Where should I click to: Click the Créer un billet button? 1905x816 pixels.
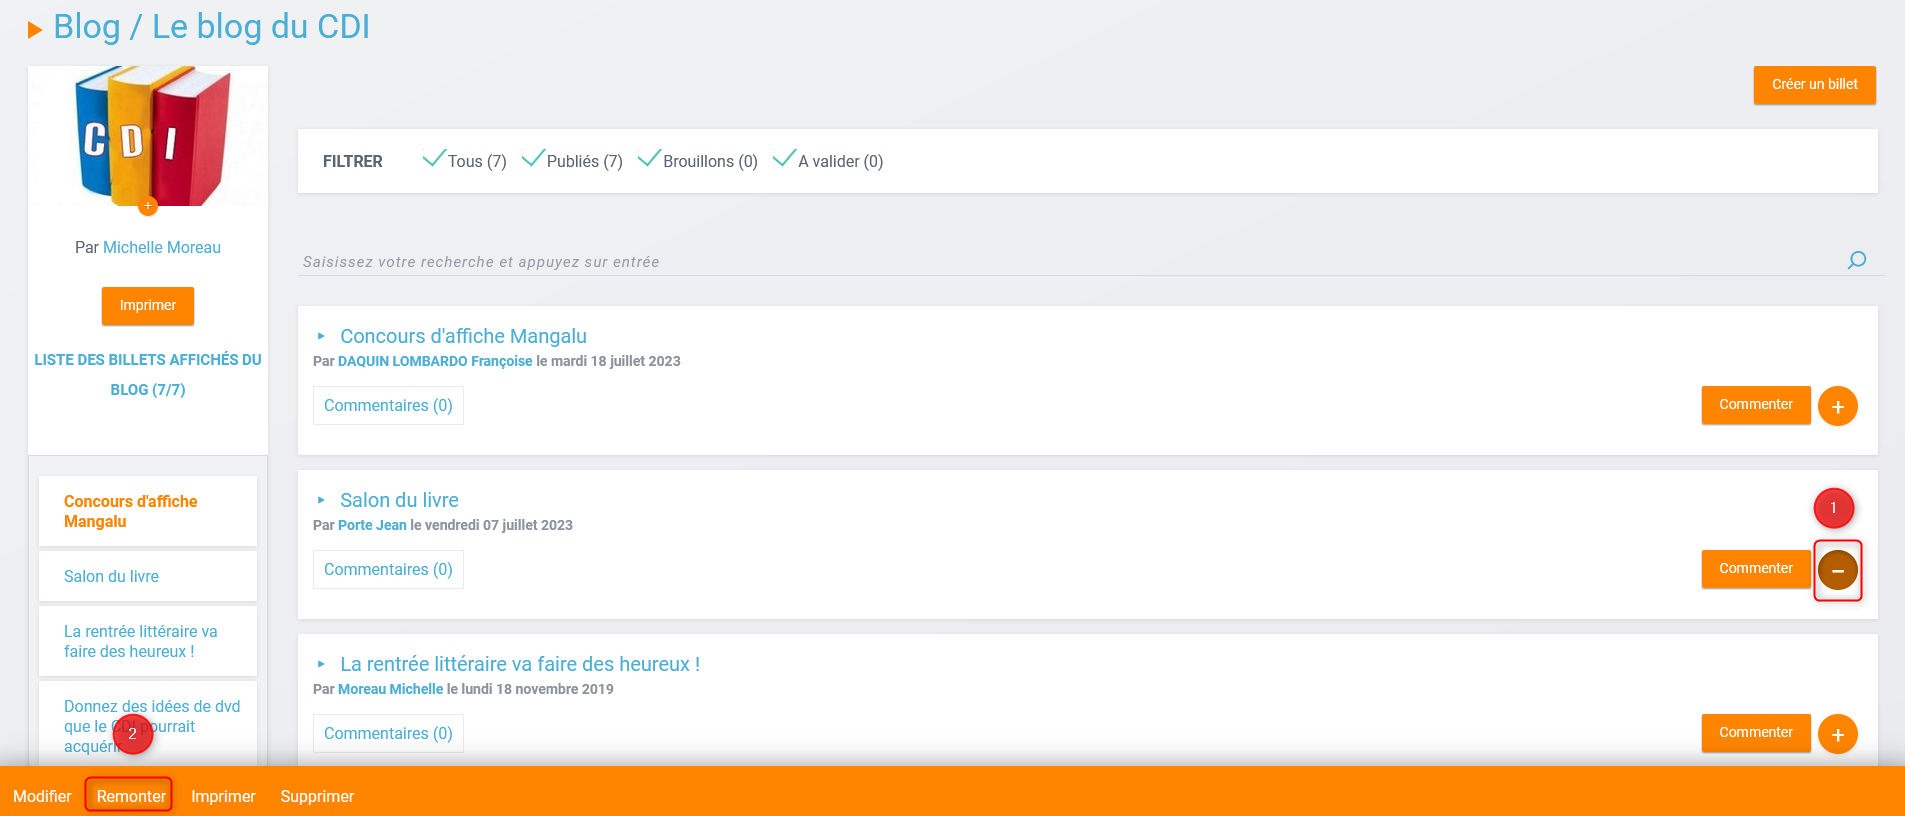[x=1814, y=85]
